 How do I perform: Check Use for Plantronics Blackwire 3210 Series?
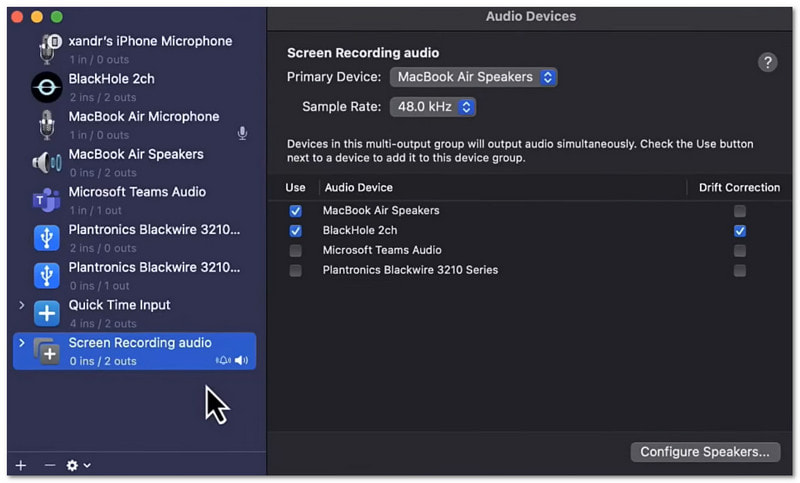[295, 270]
